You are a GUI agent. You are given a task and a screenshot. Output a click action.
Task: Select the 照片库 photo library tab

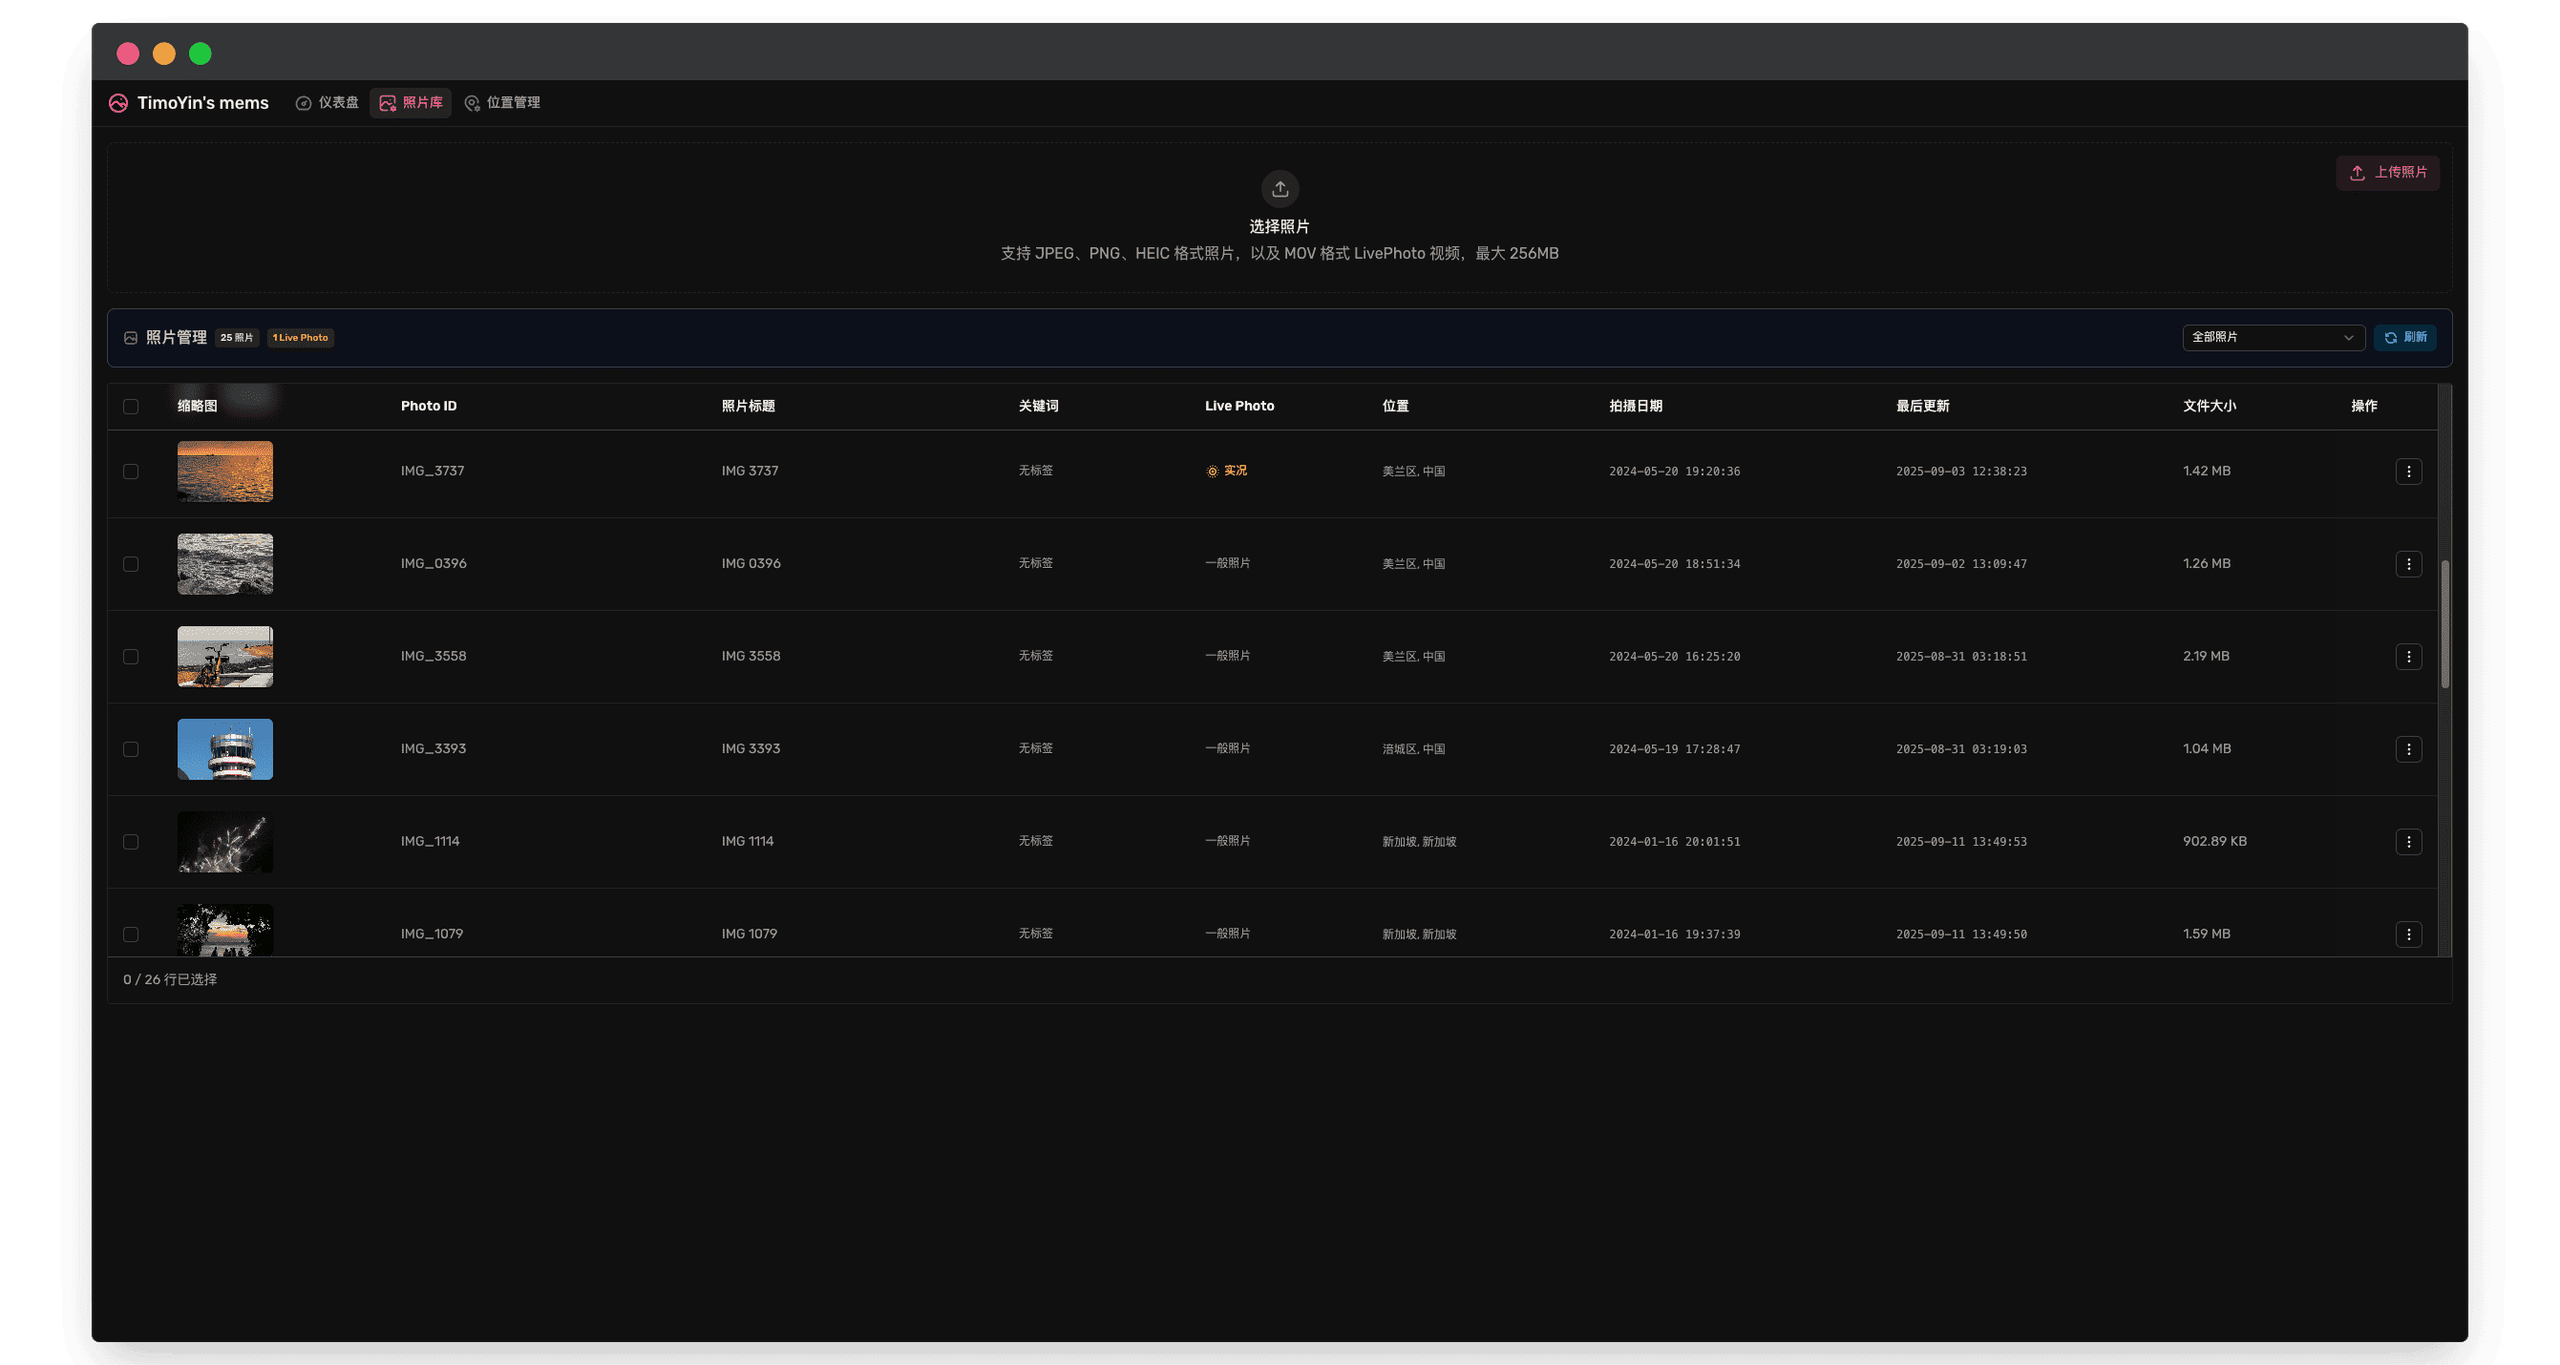[411, 103]
